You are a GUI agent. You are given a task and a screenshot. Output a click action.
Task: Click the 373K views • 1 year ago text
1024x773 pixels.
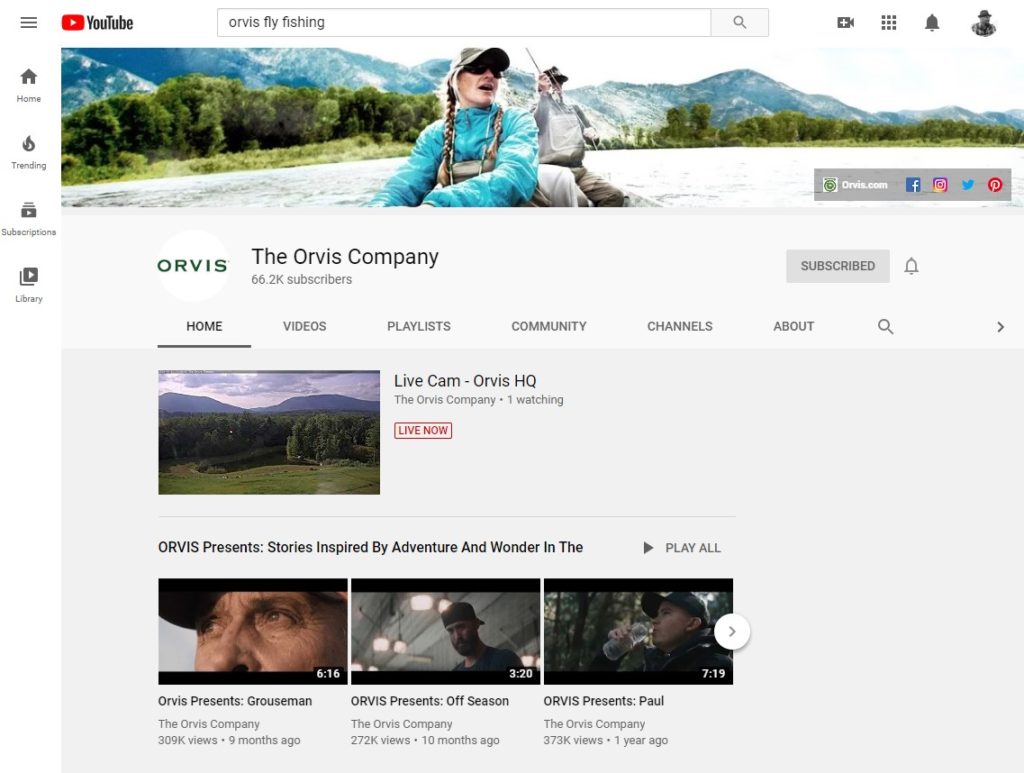click(605, 740)
